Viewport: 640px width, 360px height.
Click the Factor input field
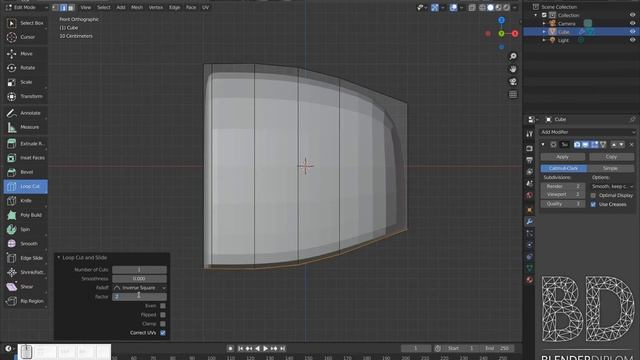click(139, 297)
